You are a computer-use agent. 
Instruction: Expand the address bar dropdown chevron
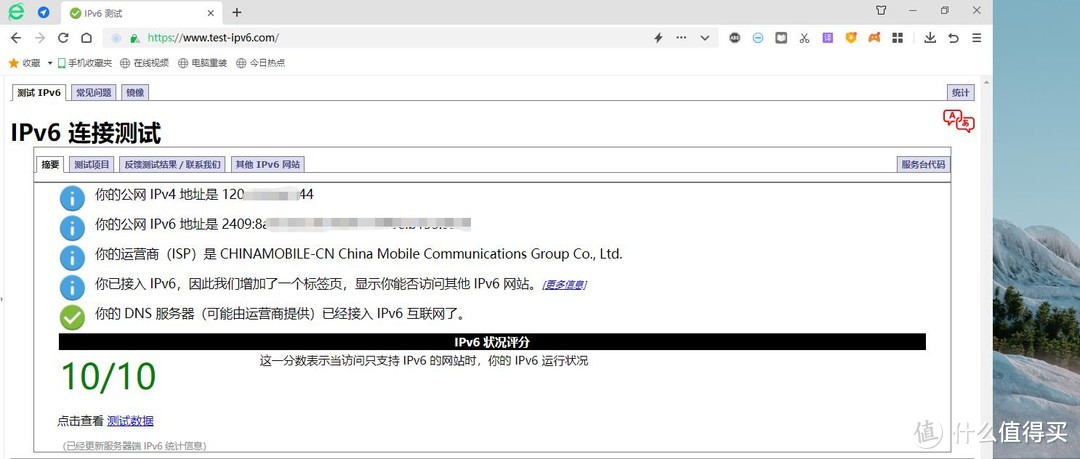[705, 38]
